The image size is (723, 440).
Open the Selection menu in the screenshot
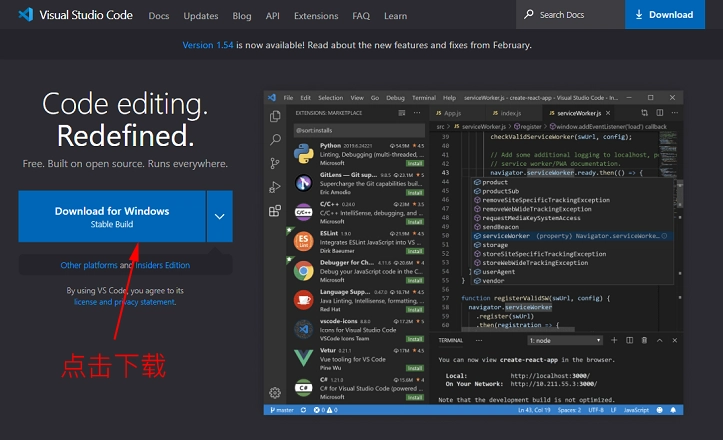tap(331, 98)
